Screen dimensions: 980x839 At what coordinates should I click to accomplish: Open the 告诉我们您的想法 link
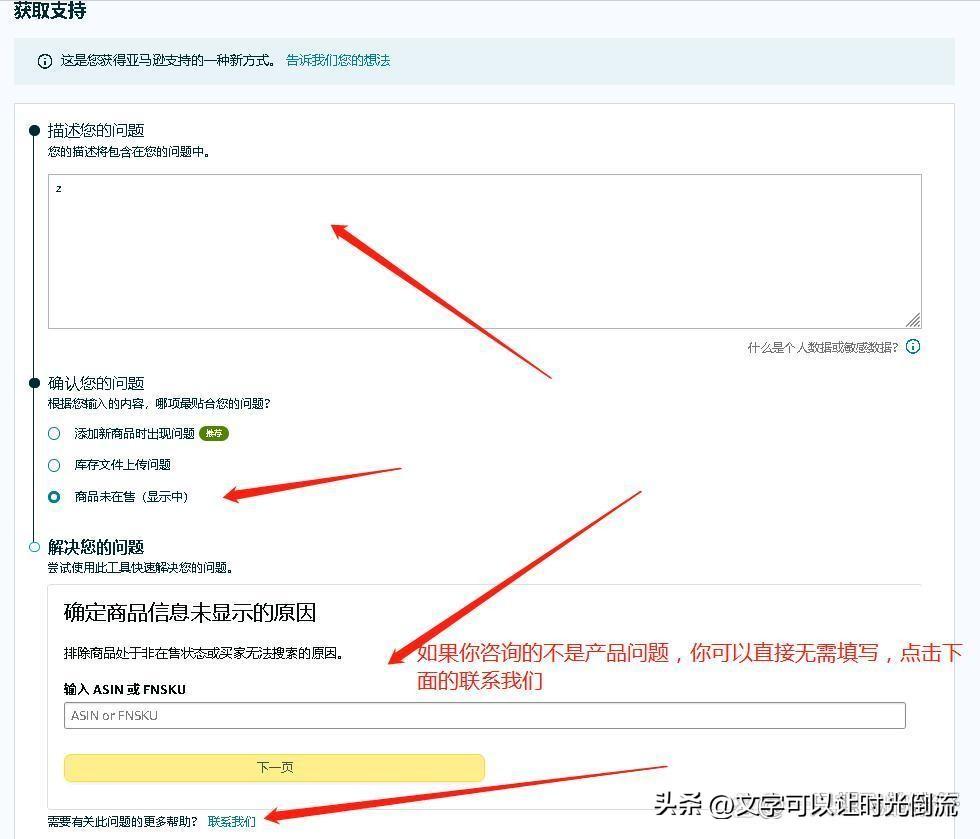pos(338,61)
